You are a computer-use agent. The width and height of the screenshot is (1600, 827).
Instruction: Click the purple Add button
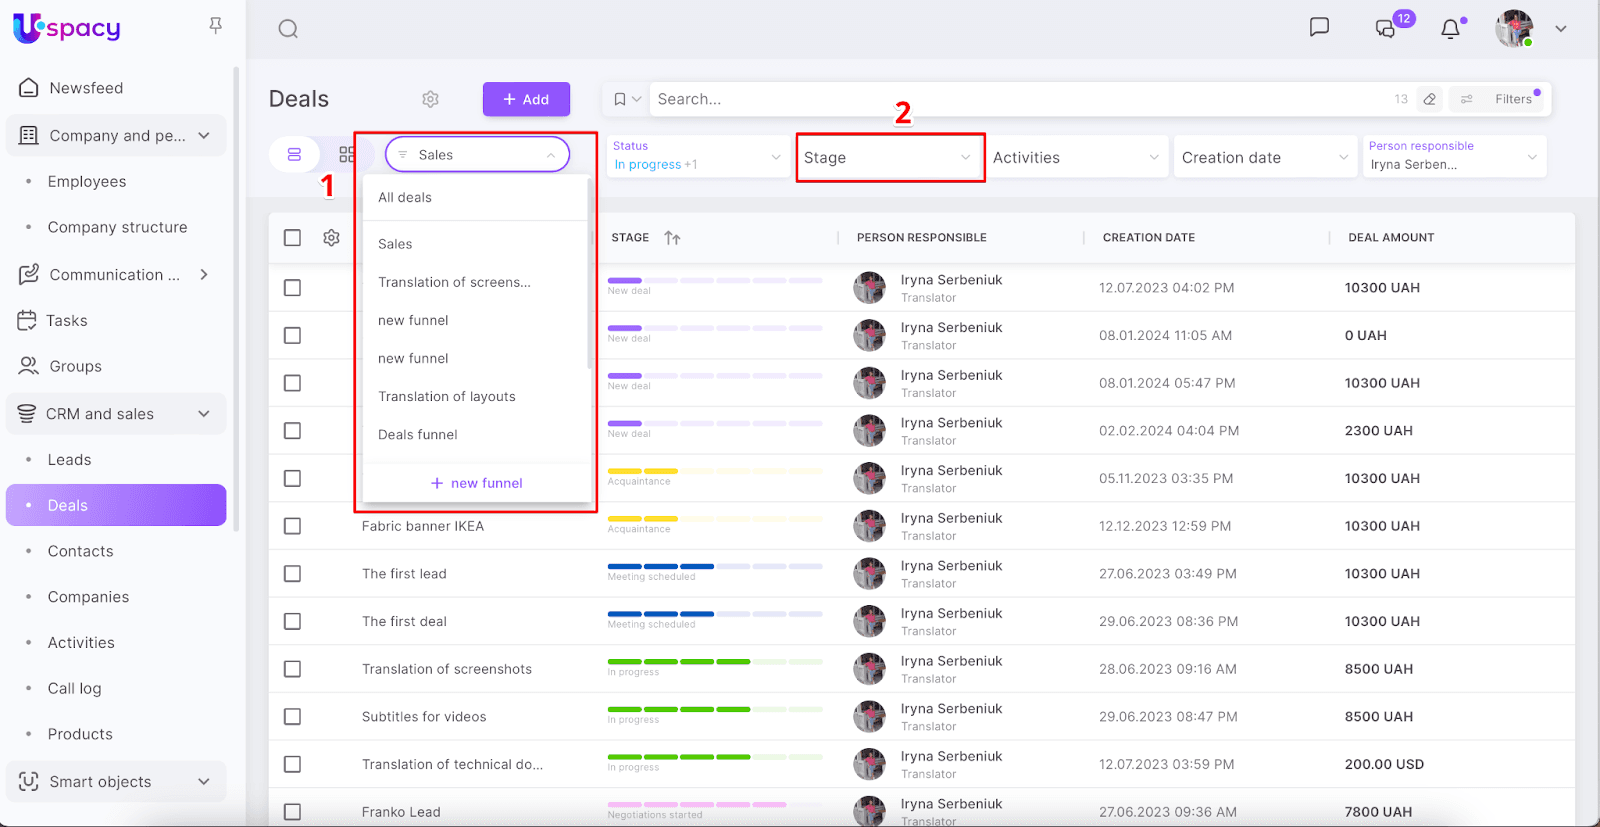(526, 99)
